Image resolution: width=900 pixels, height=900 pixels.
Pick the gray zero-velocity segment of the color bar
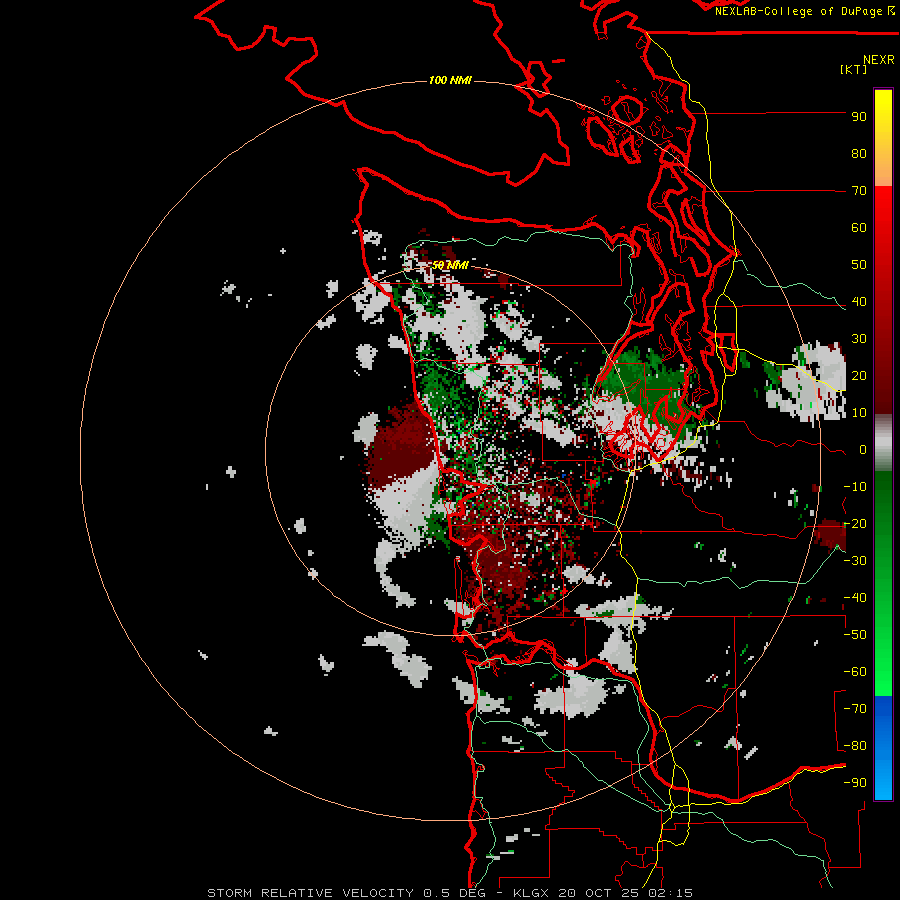coord(883,443)
